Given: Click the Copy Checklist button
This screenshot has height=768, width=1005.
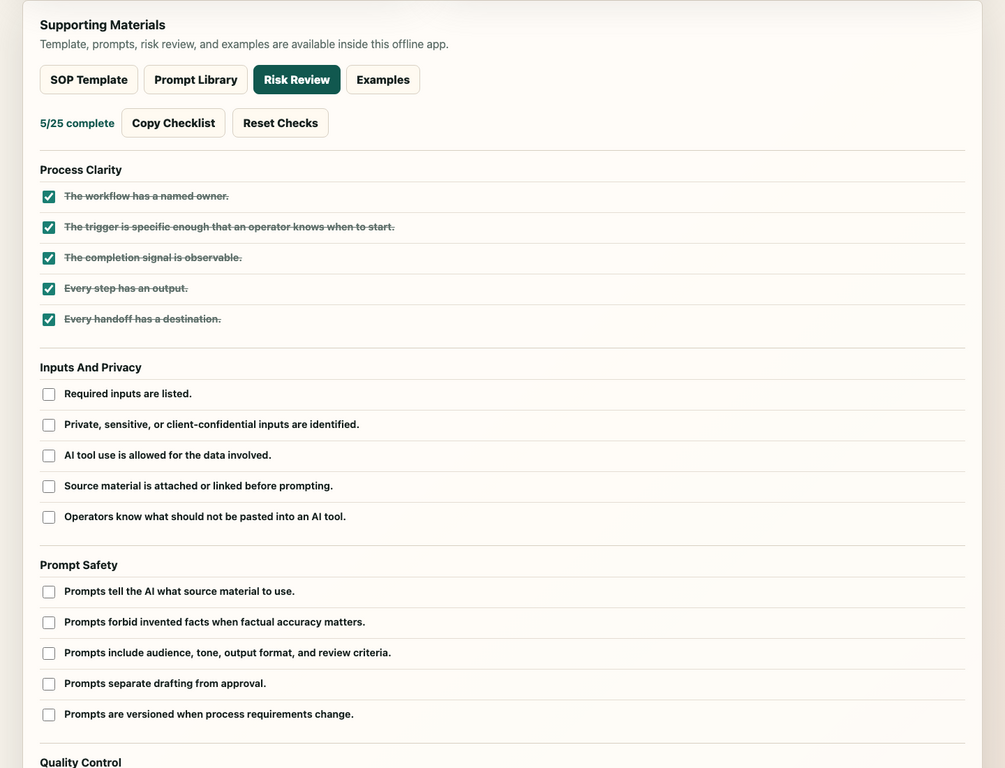Looking at the screenshot, I should (173, 123).
